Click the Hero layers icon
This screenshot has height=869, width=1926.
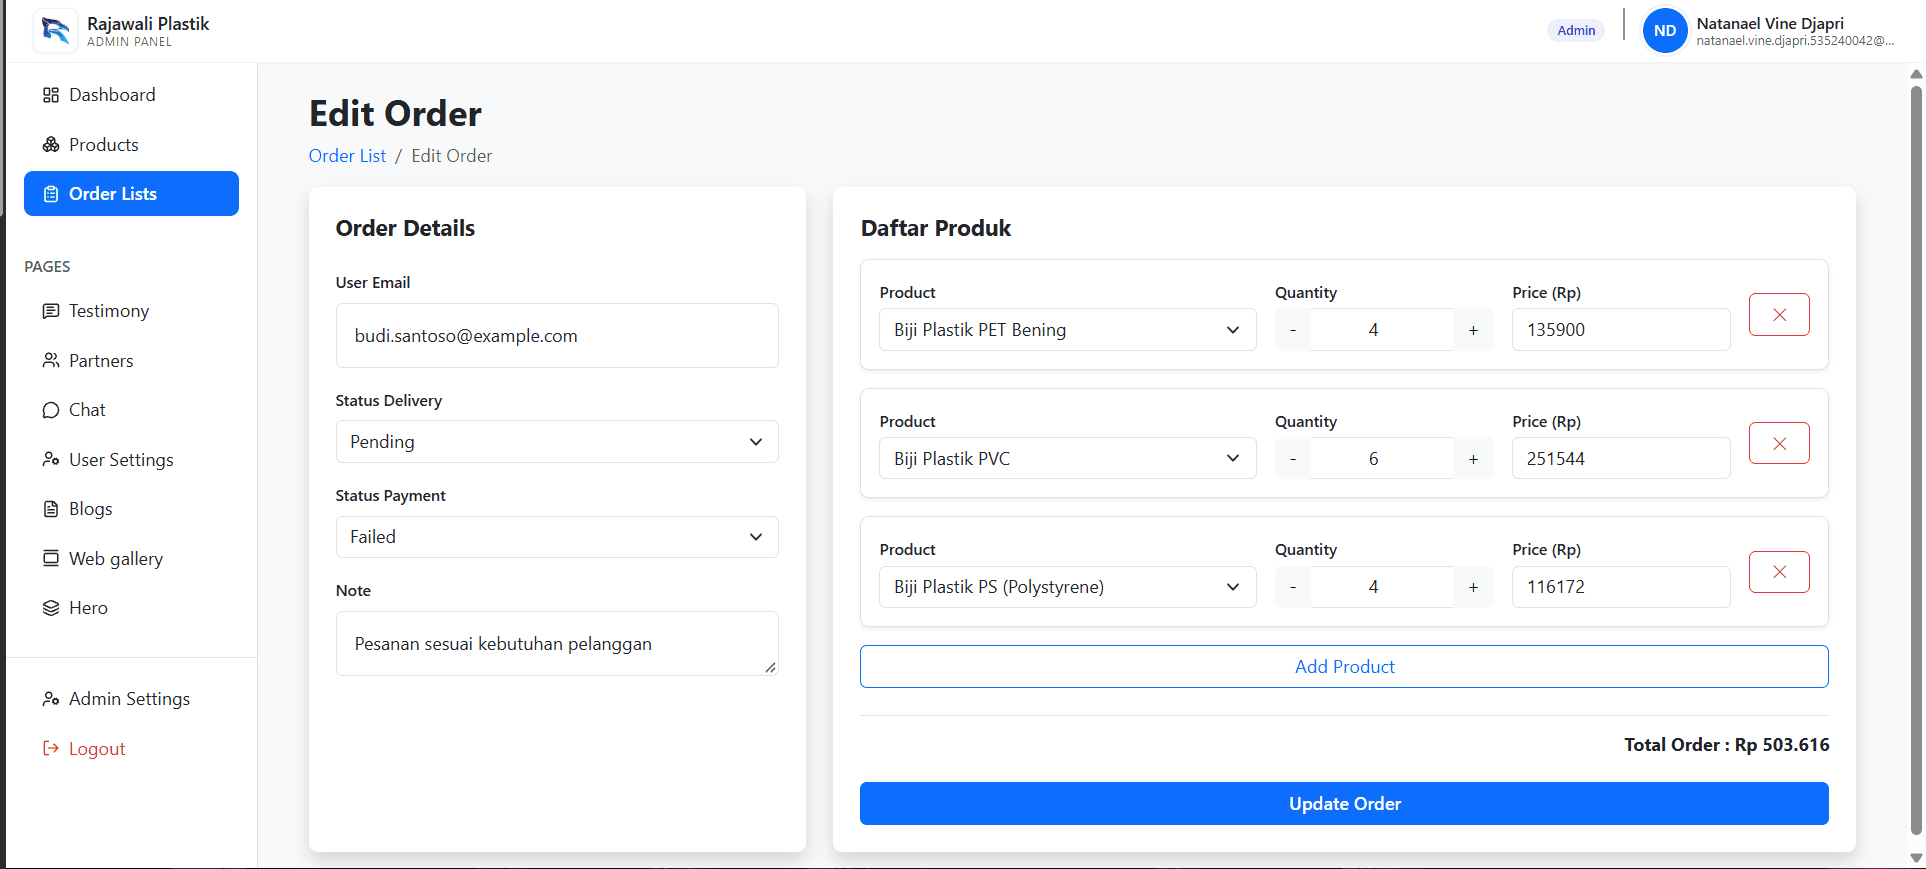pyautogui.click(x=51, y=608)
